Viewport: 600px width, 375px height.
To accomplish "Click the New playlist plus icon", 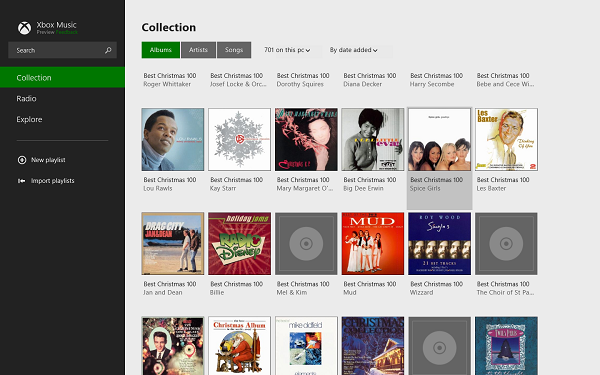I will click(22, 160).
